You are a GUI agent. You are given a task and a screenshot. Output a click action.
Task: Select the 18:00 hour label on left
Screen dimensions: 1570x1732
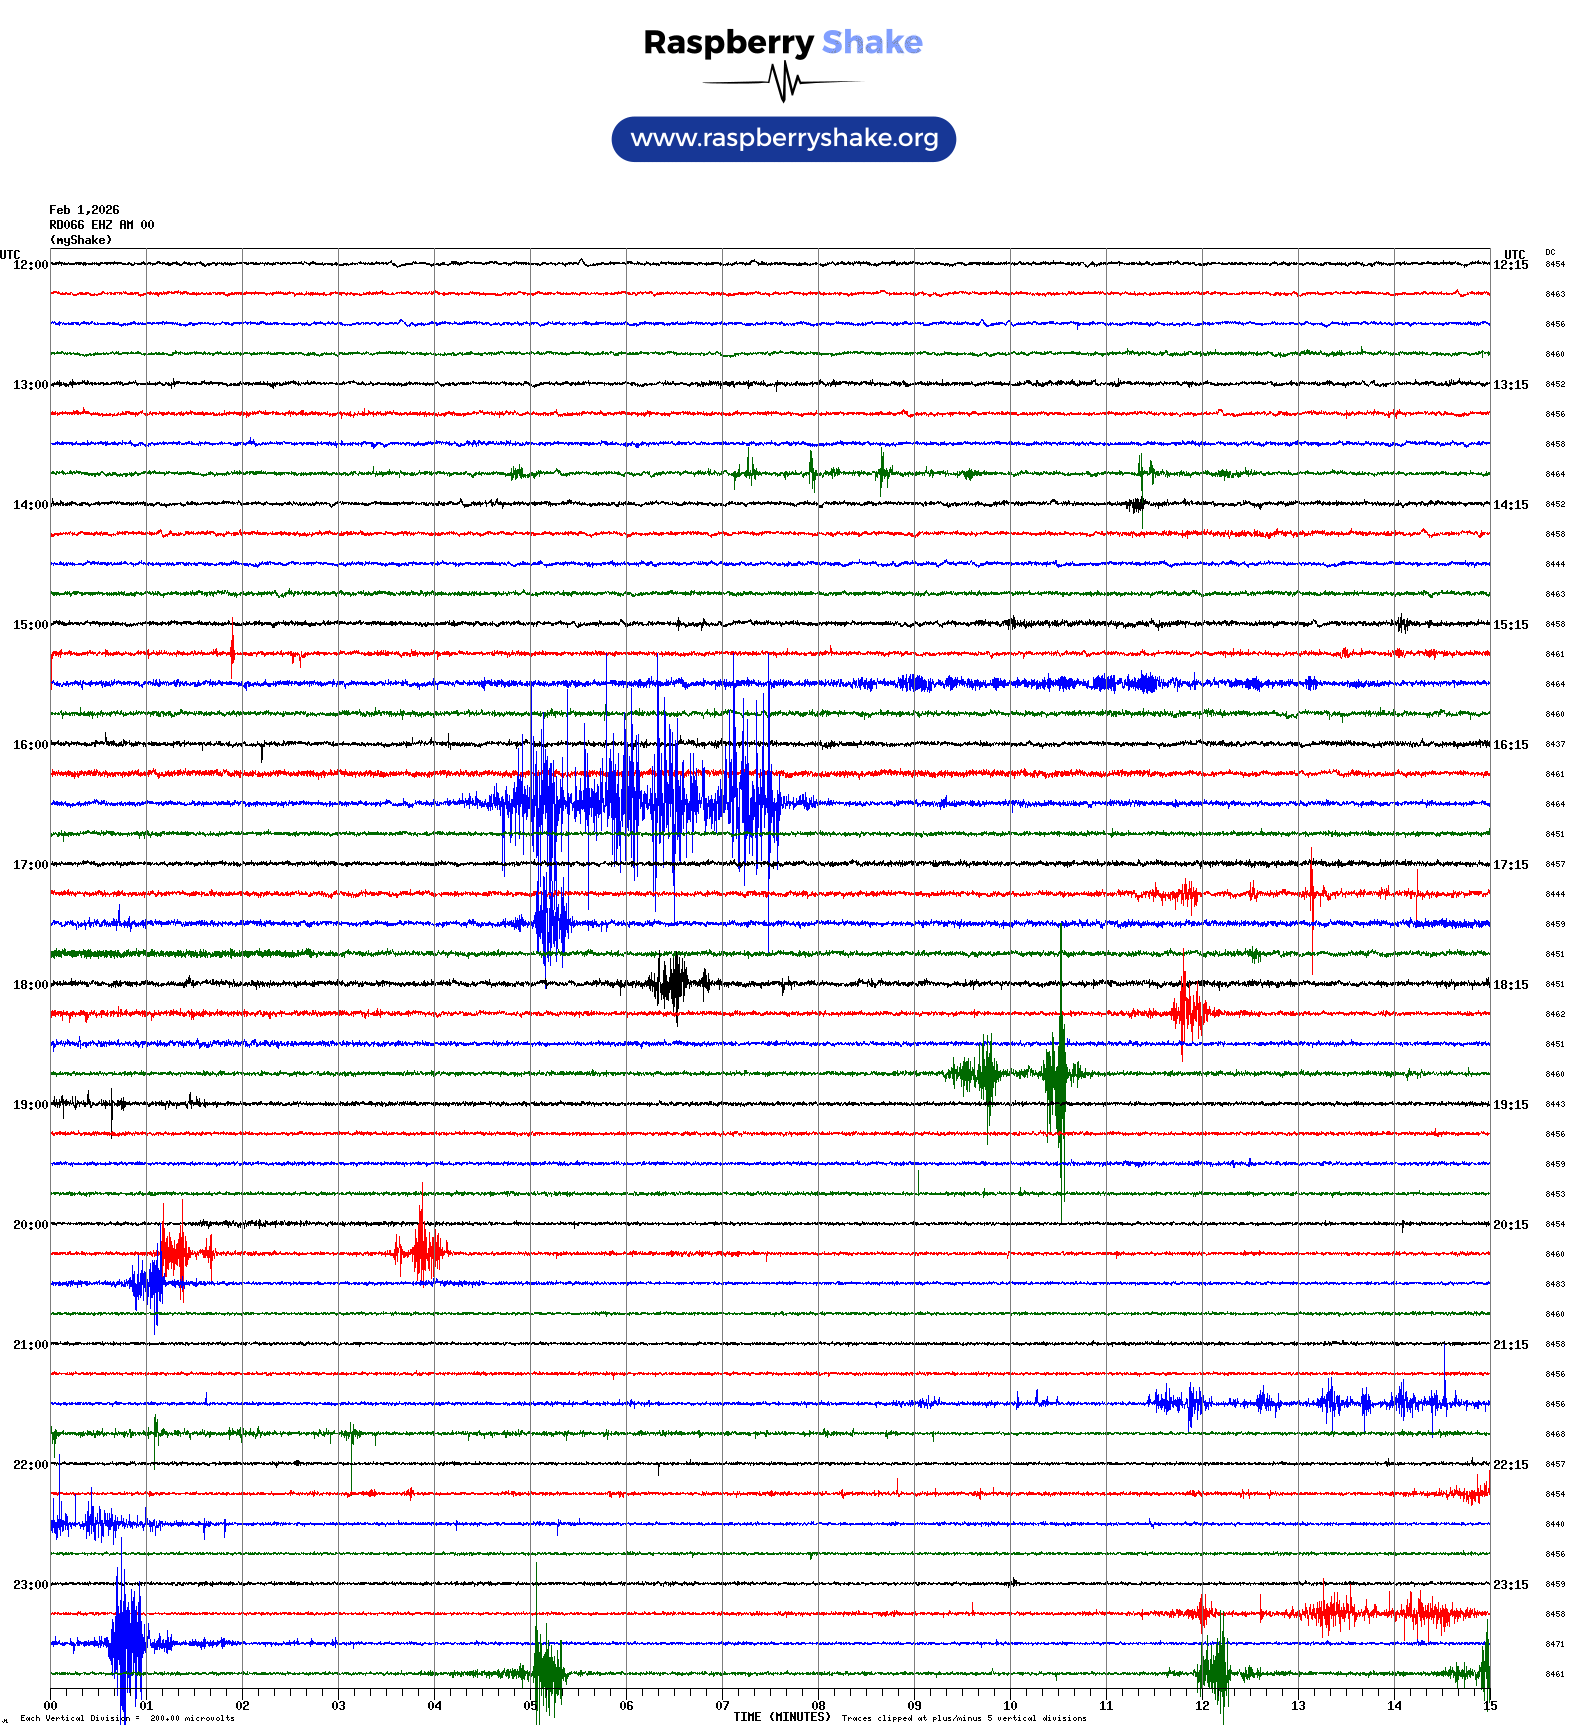pyautogui.click(x=30, y=985)
